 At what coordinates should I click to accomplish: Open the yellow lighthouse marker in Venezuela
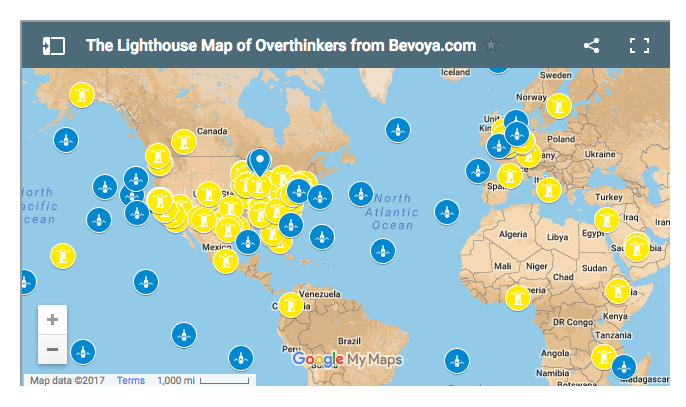coord(290,303)
